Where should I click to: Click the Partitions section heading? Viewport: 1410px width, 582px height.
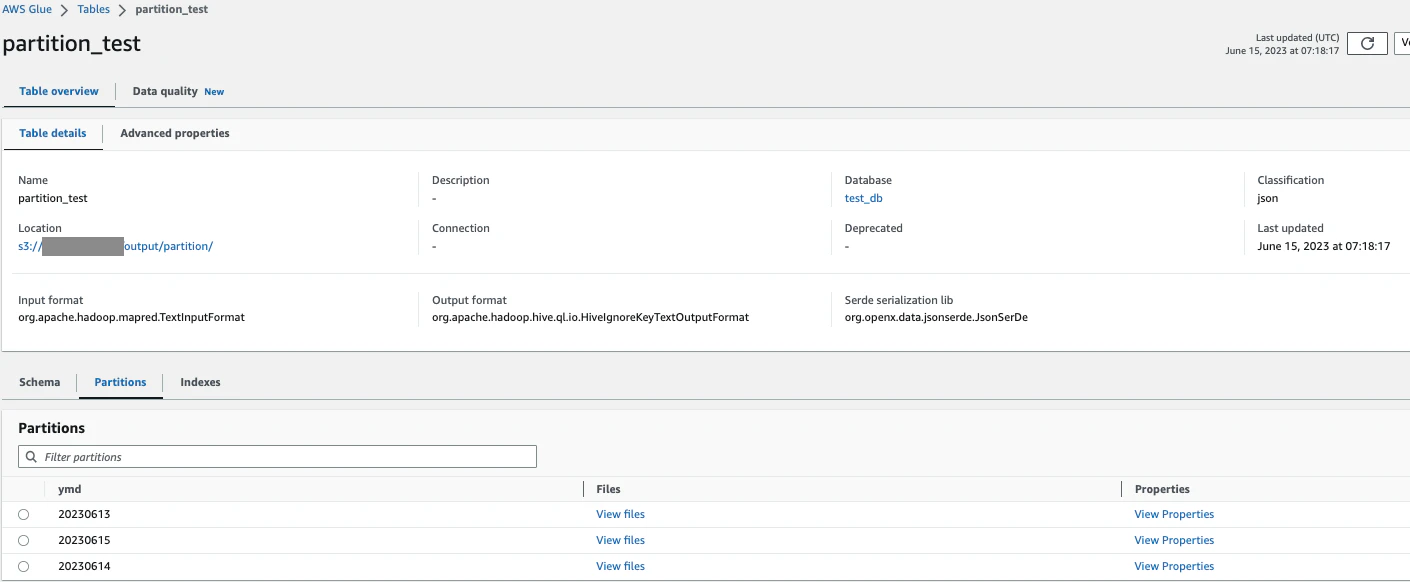[52, 428]
